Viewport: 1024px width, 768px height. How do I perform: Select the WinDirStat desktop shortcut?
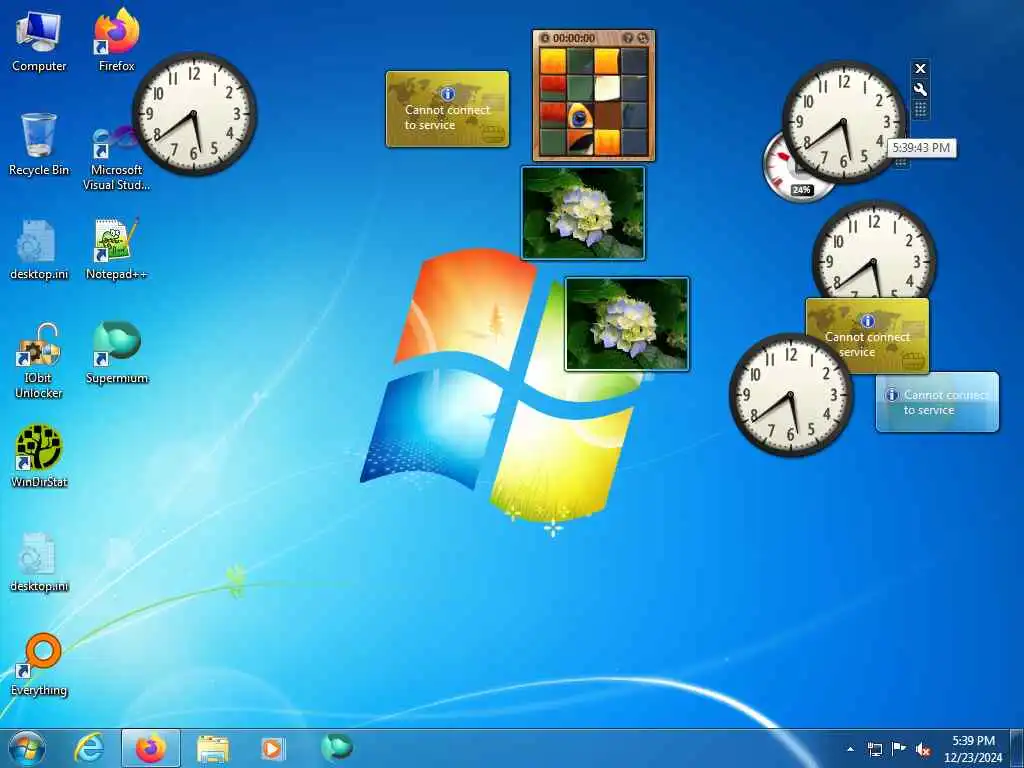point(39,456)
